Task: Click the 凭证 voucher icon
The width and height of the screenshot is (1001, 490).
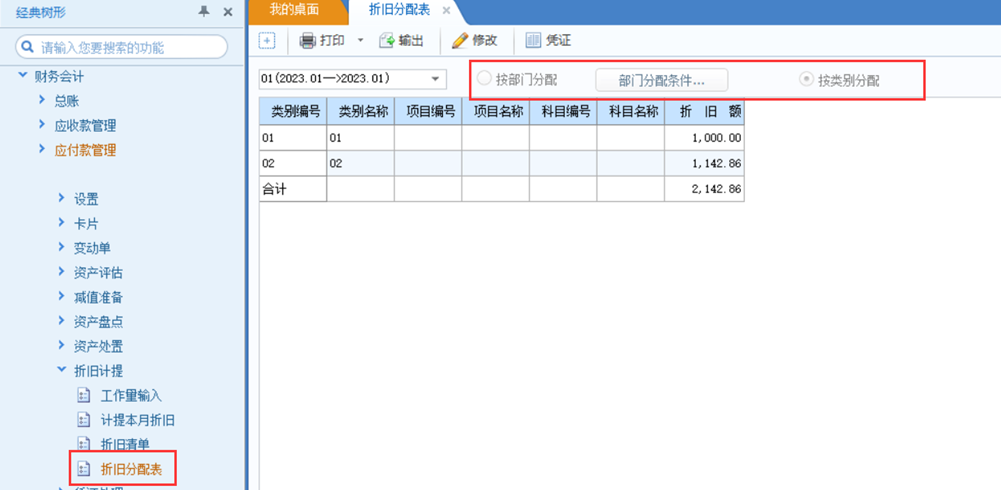Action: 533,41
